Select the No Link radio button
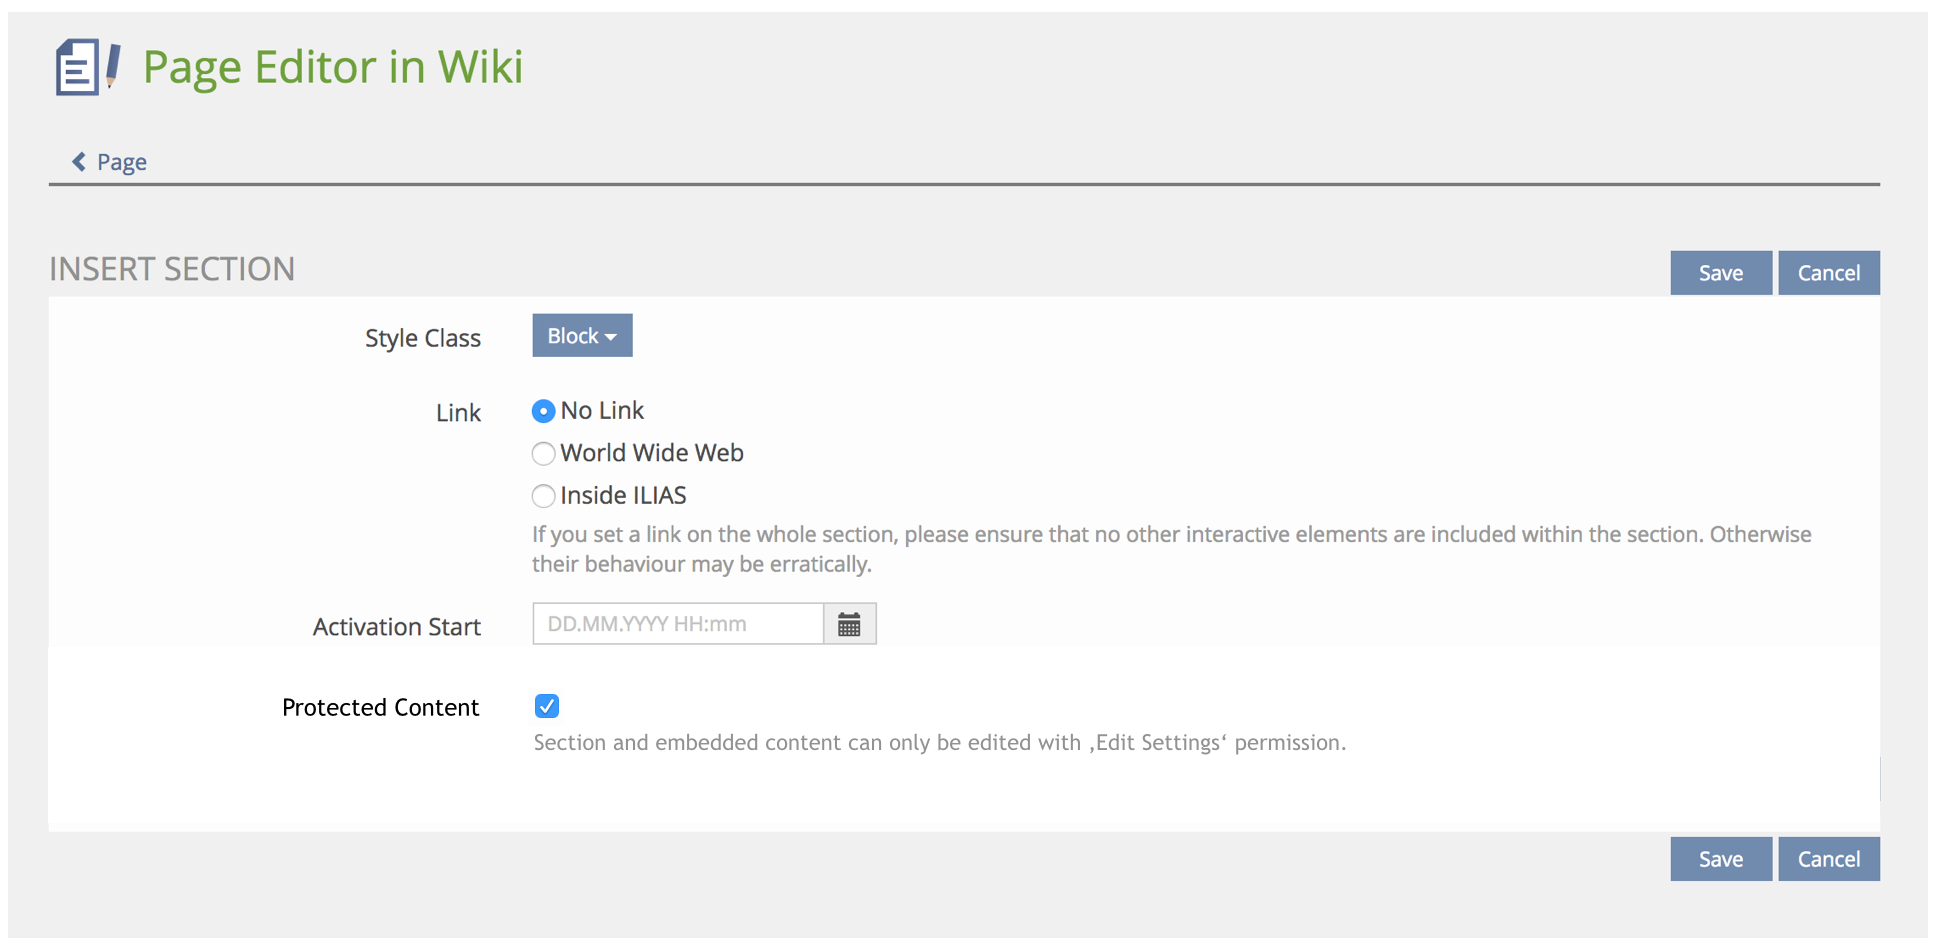The height and width of the screenshot is (948, 1938). point(543,411)
